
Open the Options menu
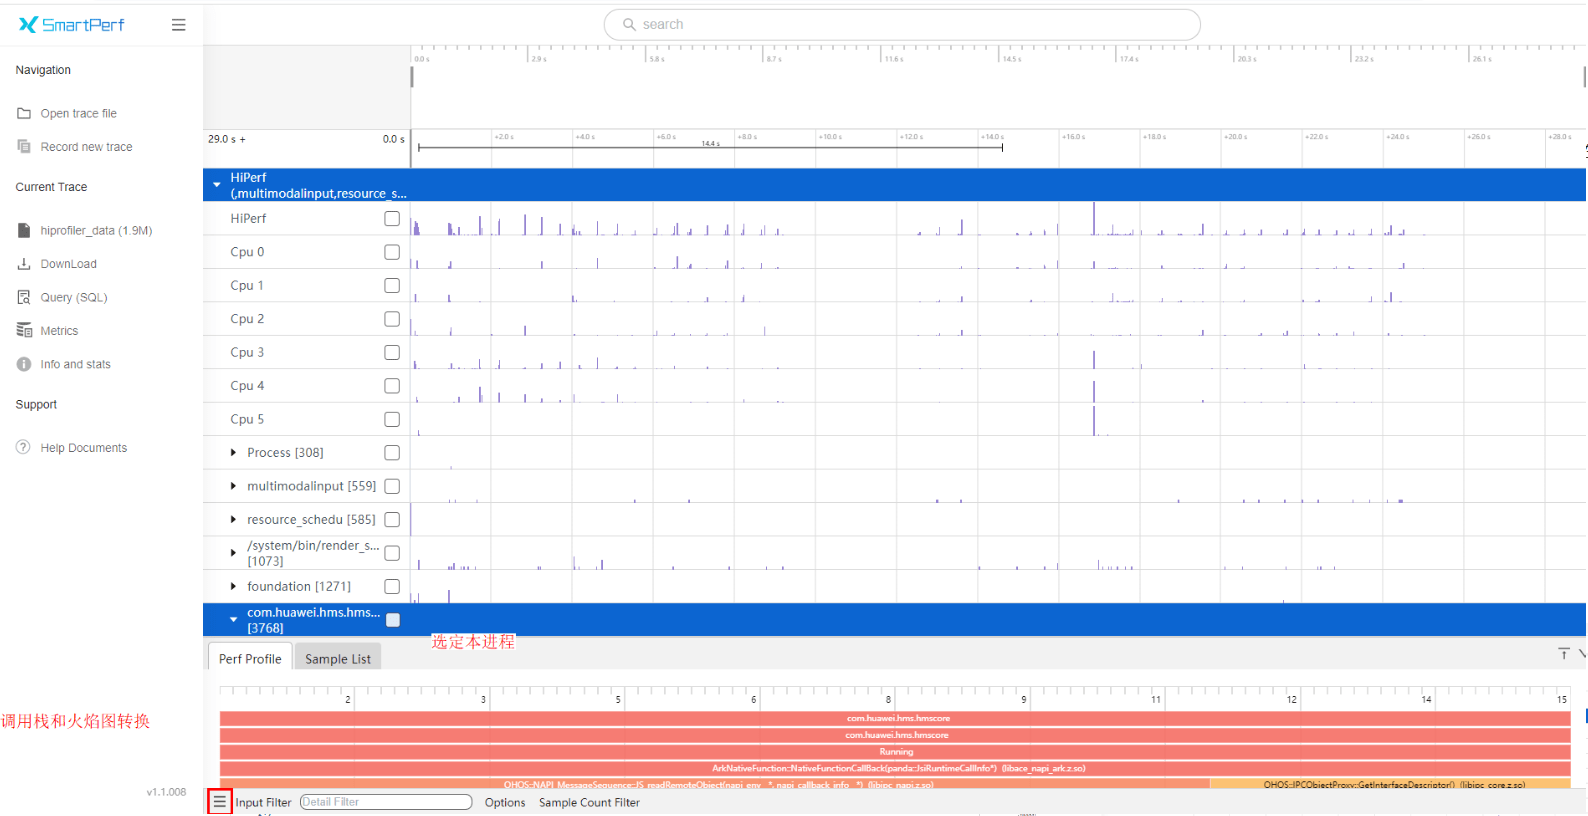click(x=505, y=802)
